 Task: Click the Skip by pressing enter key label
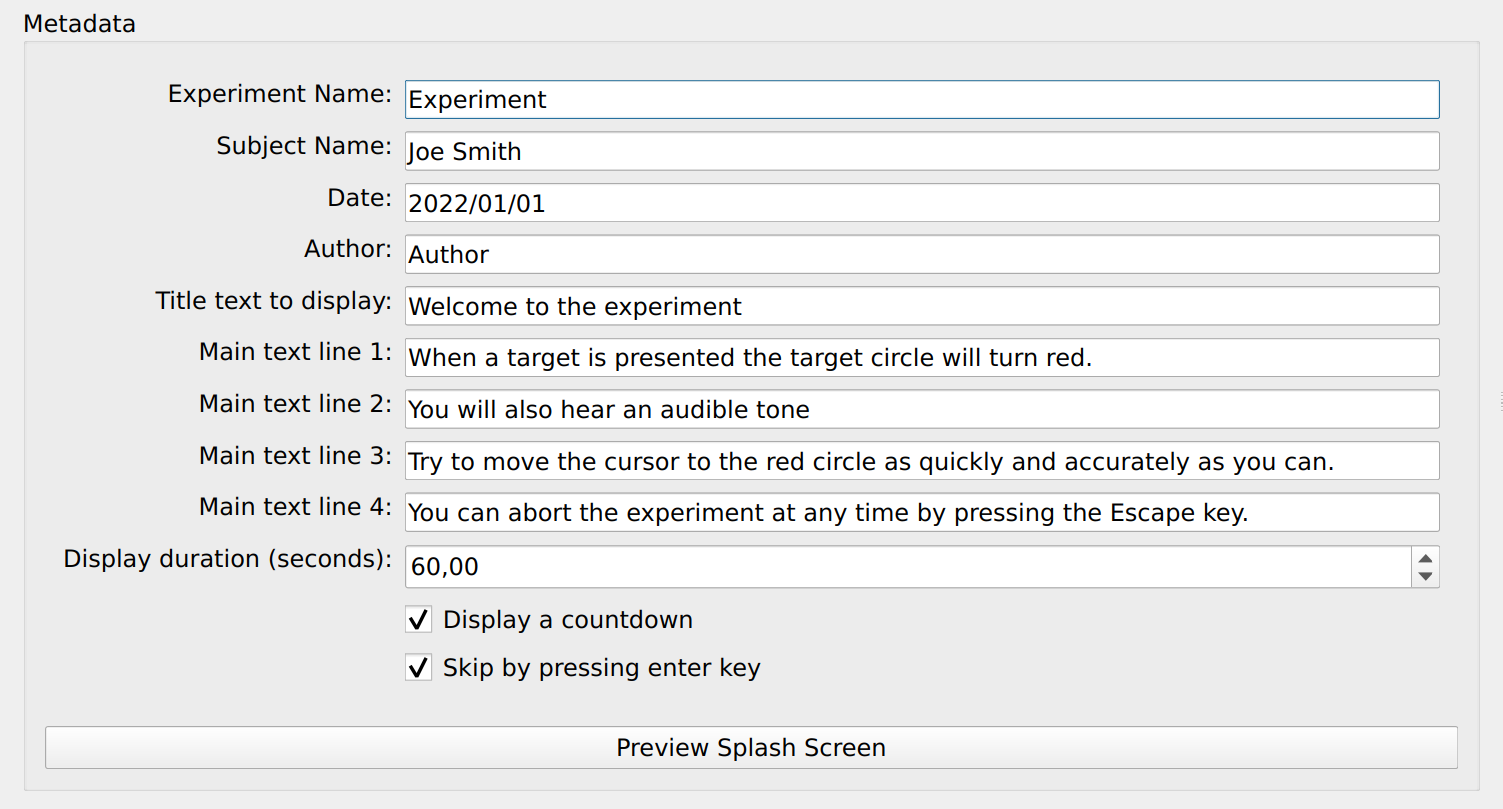pos(602,668)
